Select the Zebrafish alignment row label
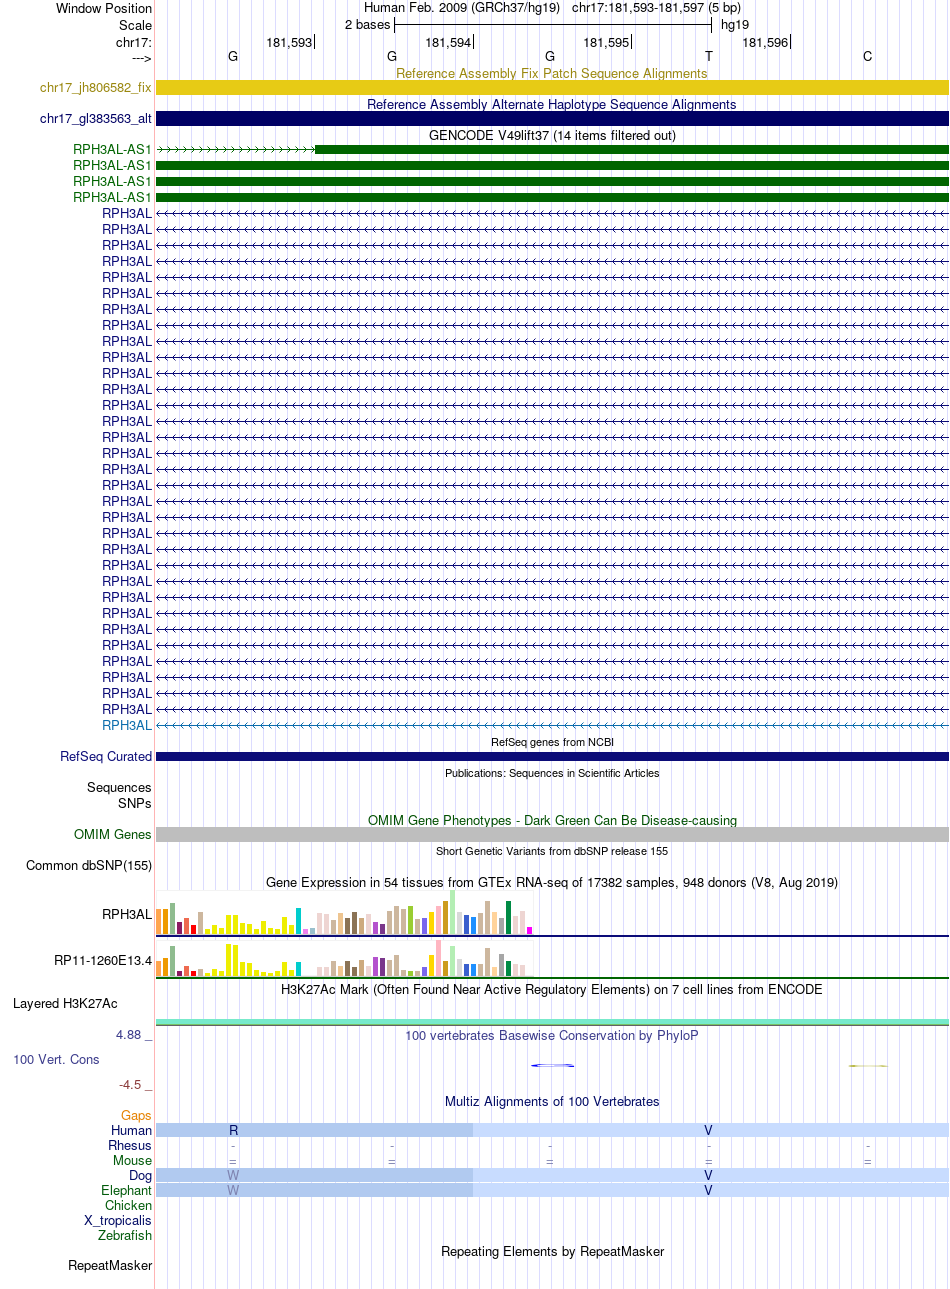This screenshot has height=1289, width=950. [125, 1235]
